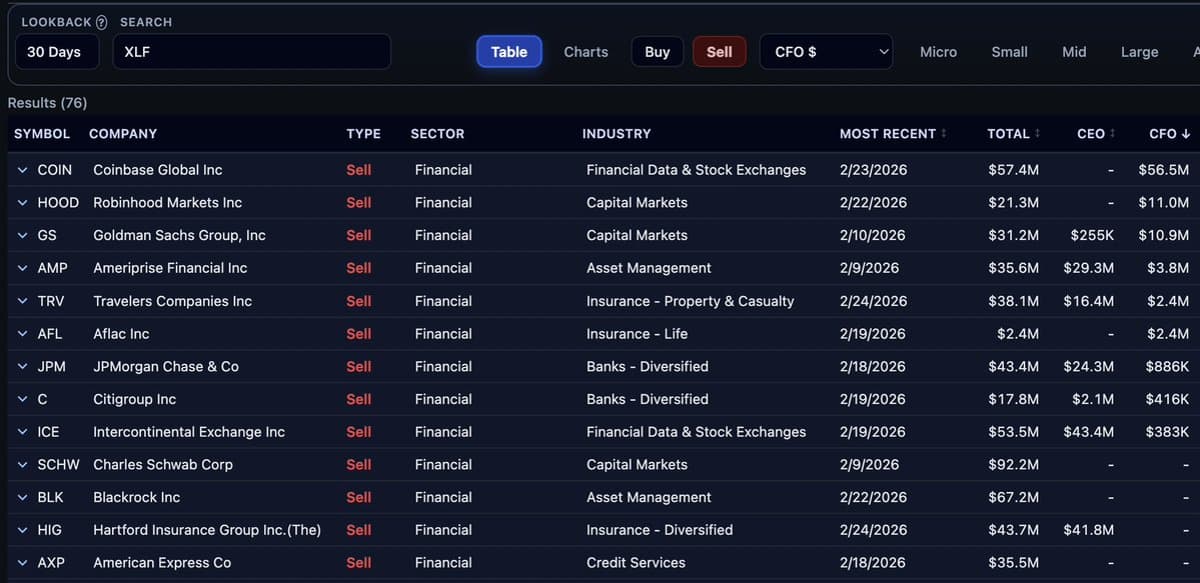
Task: Switch to the Charts view
Action: click(585, 51)
